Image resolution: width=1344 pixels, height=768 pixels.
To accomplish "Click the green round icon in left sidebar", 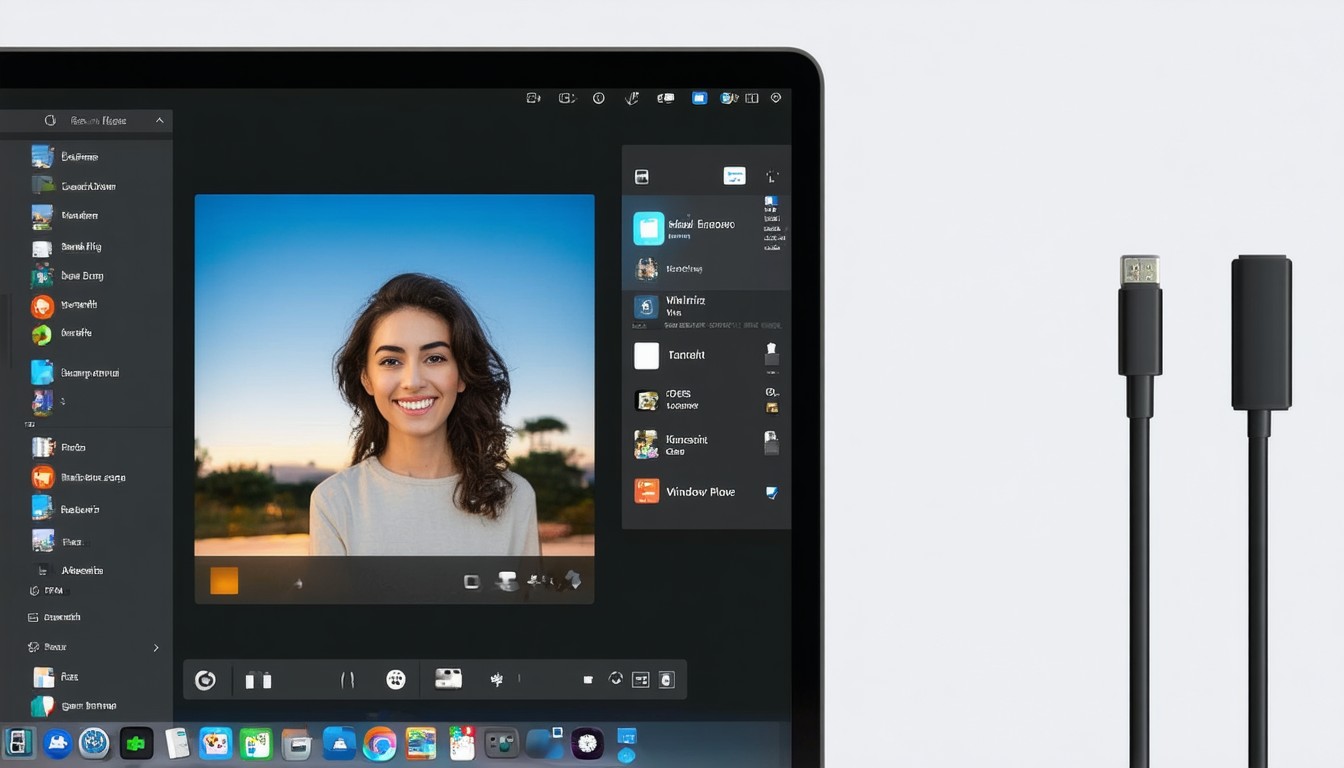I will click(x=42, y=334).
